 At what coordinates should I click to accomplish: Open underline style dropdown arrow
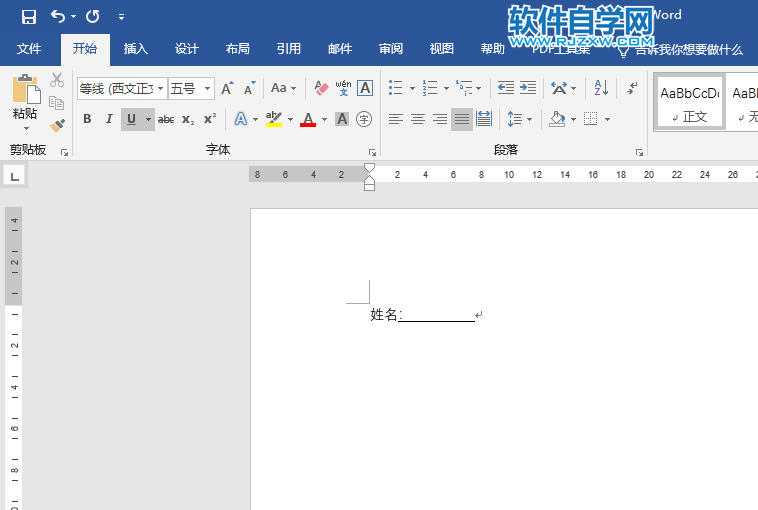coord(148,119)
